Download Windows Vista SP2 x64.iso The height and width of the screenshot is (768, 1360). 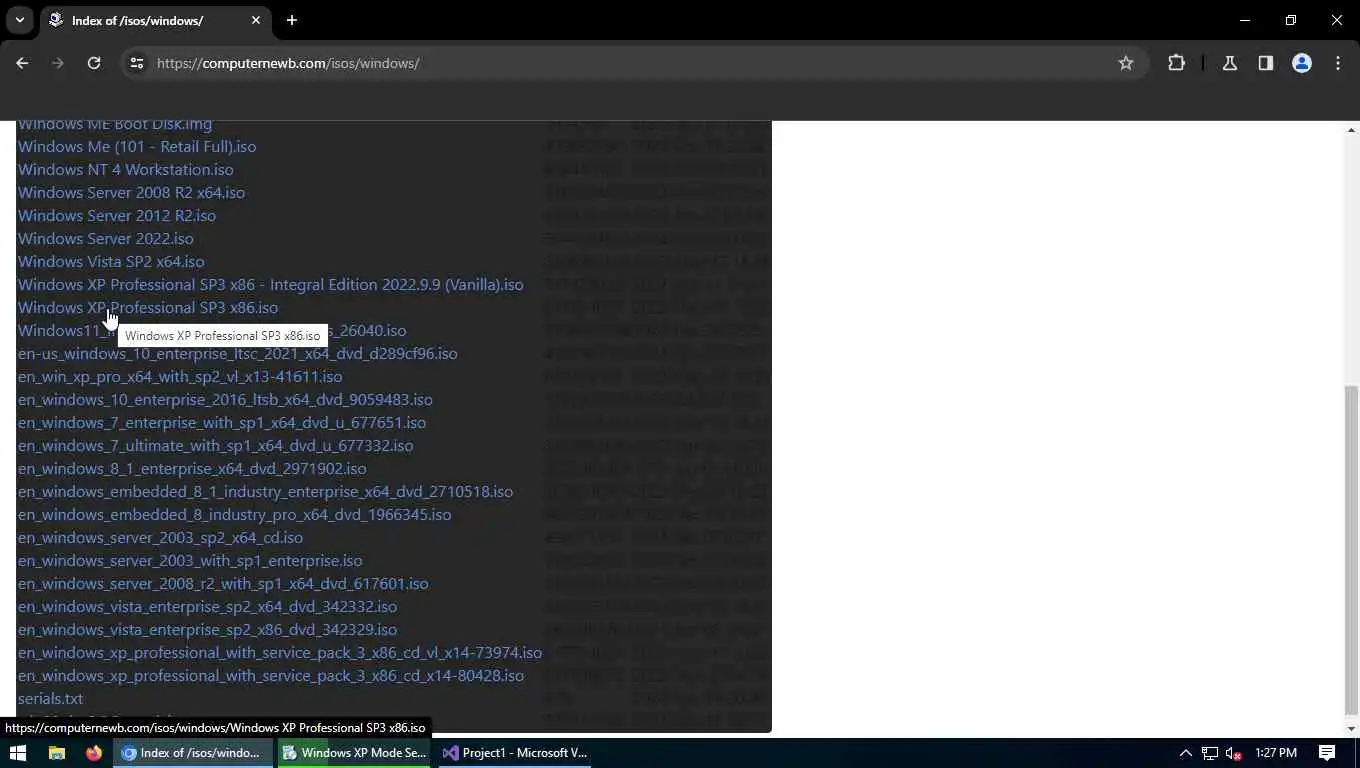111,261
